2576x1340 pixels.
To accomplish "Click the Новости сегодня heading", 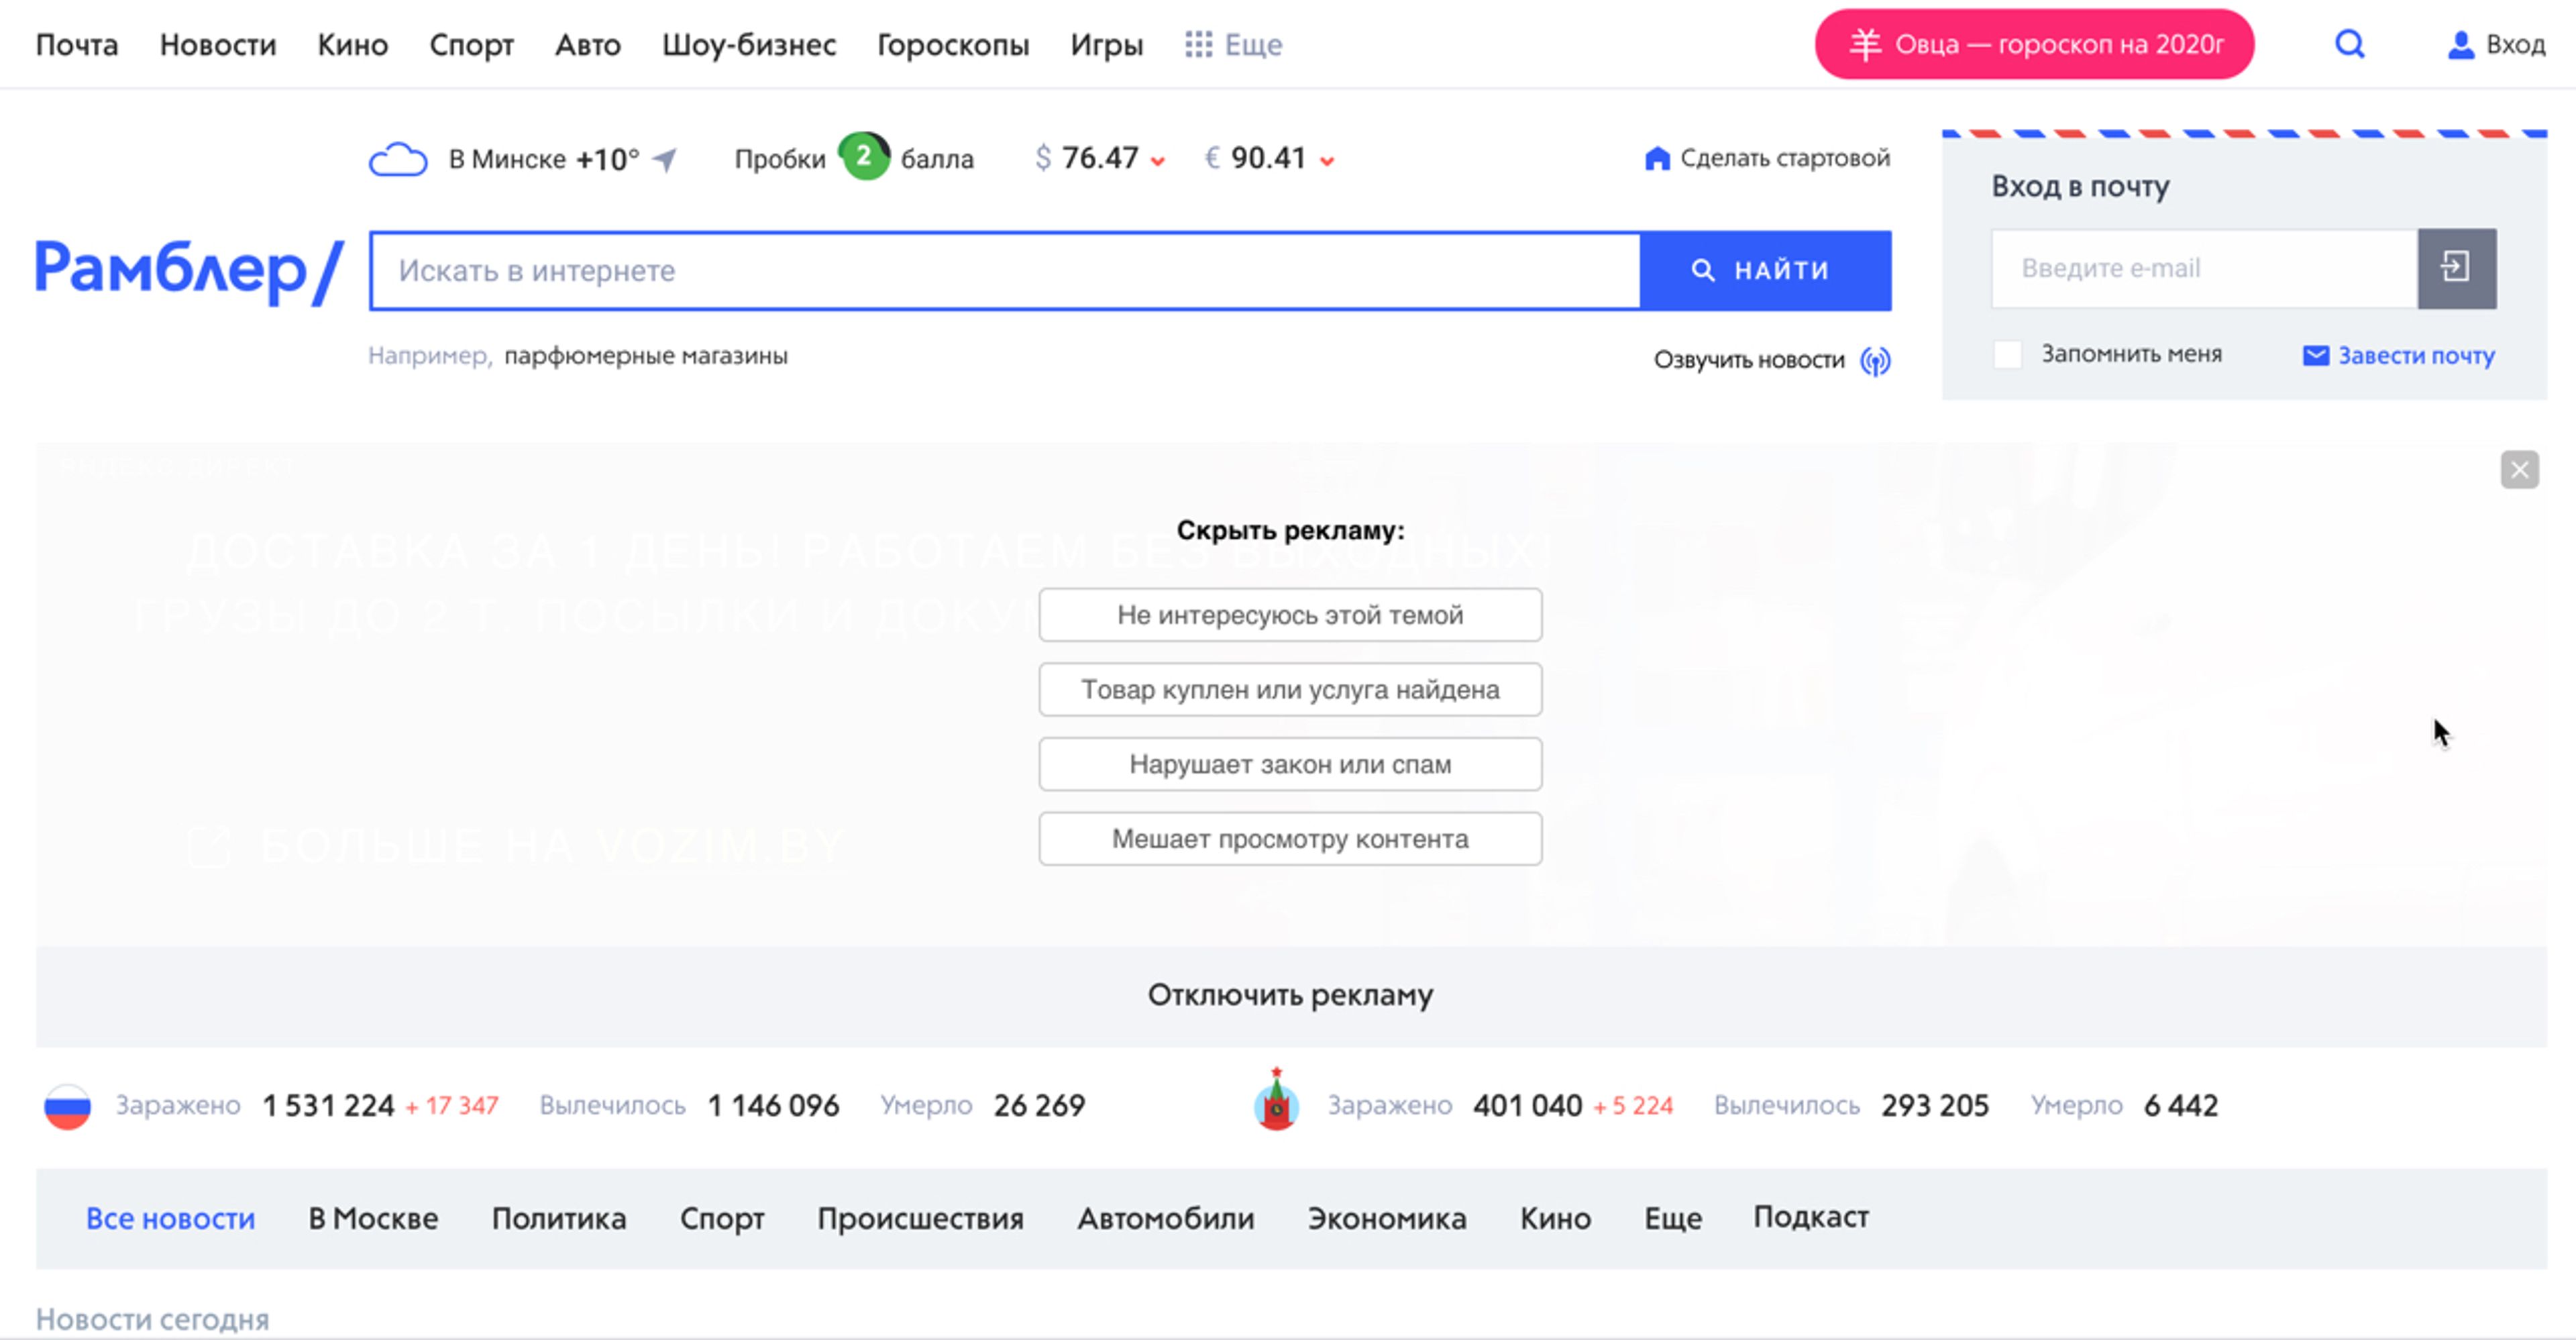I will [x=153, y=1320].
